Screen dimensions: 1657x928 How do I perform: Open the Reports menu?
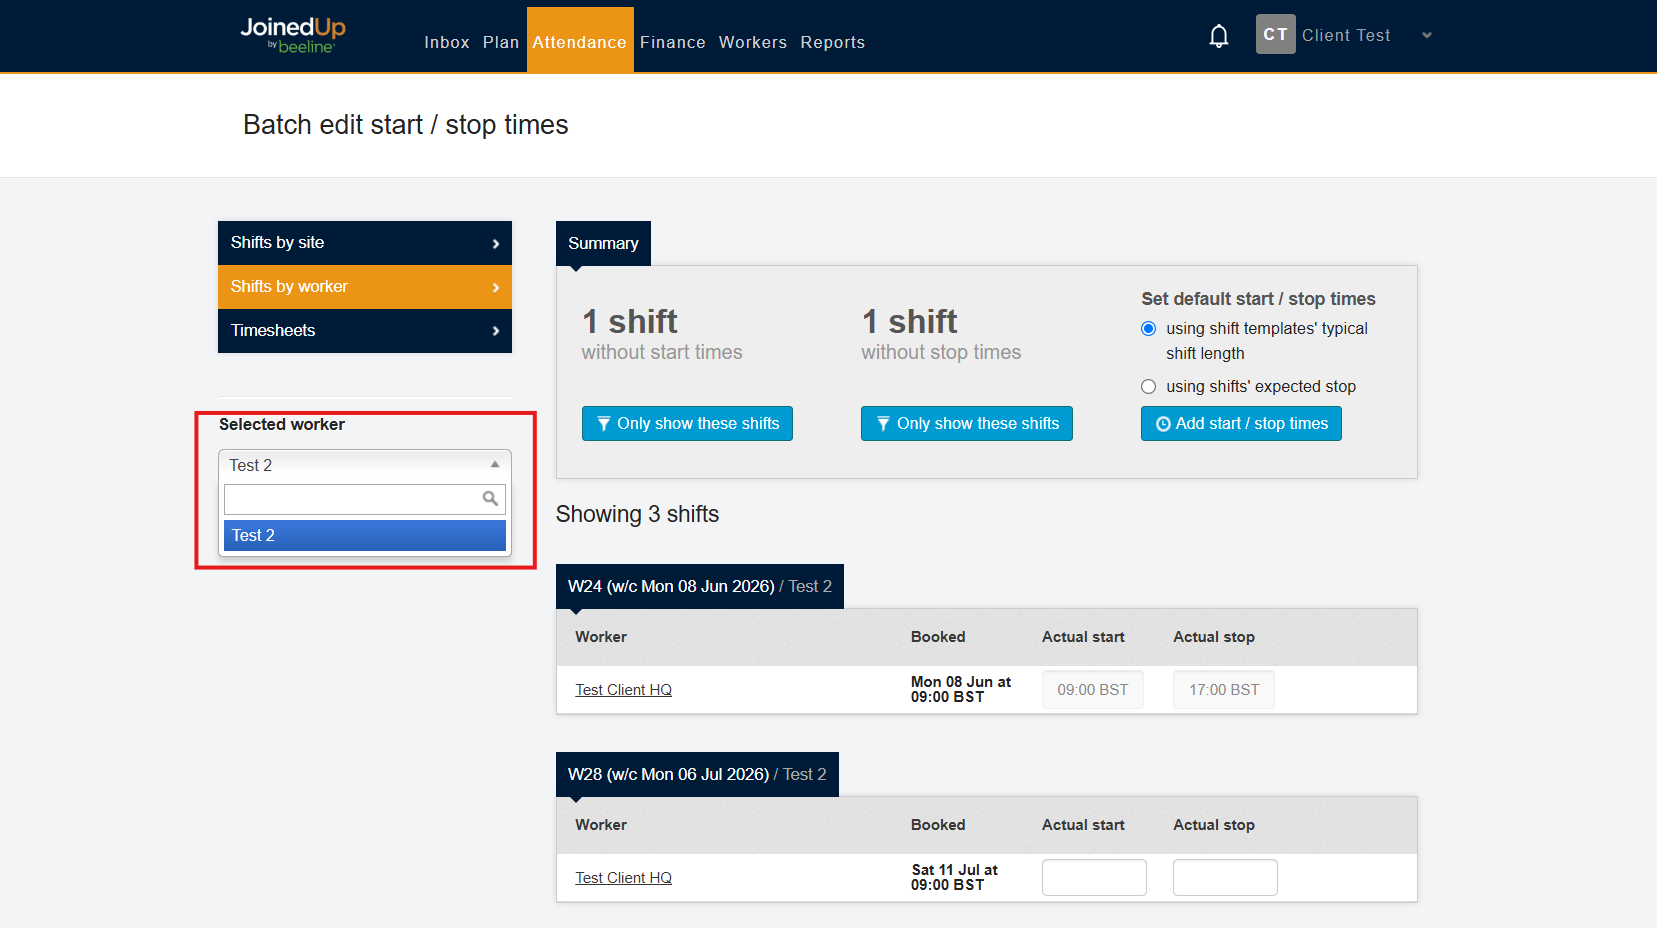point(833,42)
